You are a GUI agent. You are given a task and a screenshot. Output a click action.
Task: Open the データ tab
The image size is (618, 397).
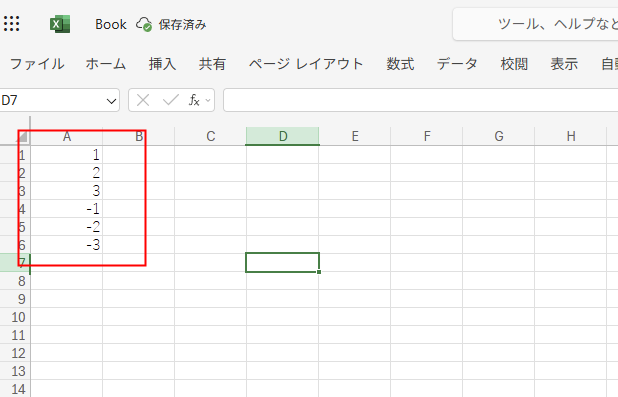(457, 63)
